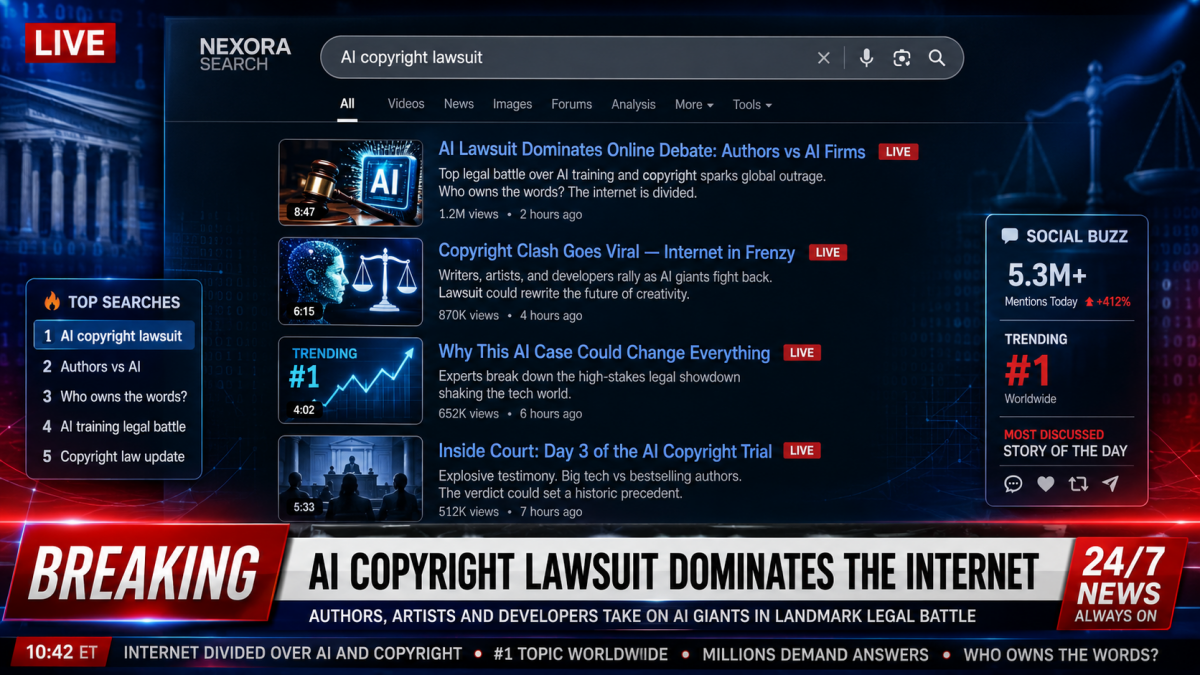This screenshot has width=1200, height=675.
Task: Play the Trending #1 chart thumbnail (4:02)
Action: [x=350, y=380]
